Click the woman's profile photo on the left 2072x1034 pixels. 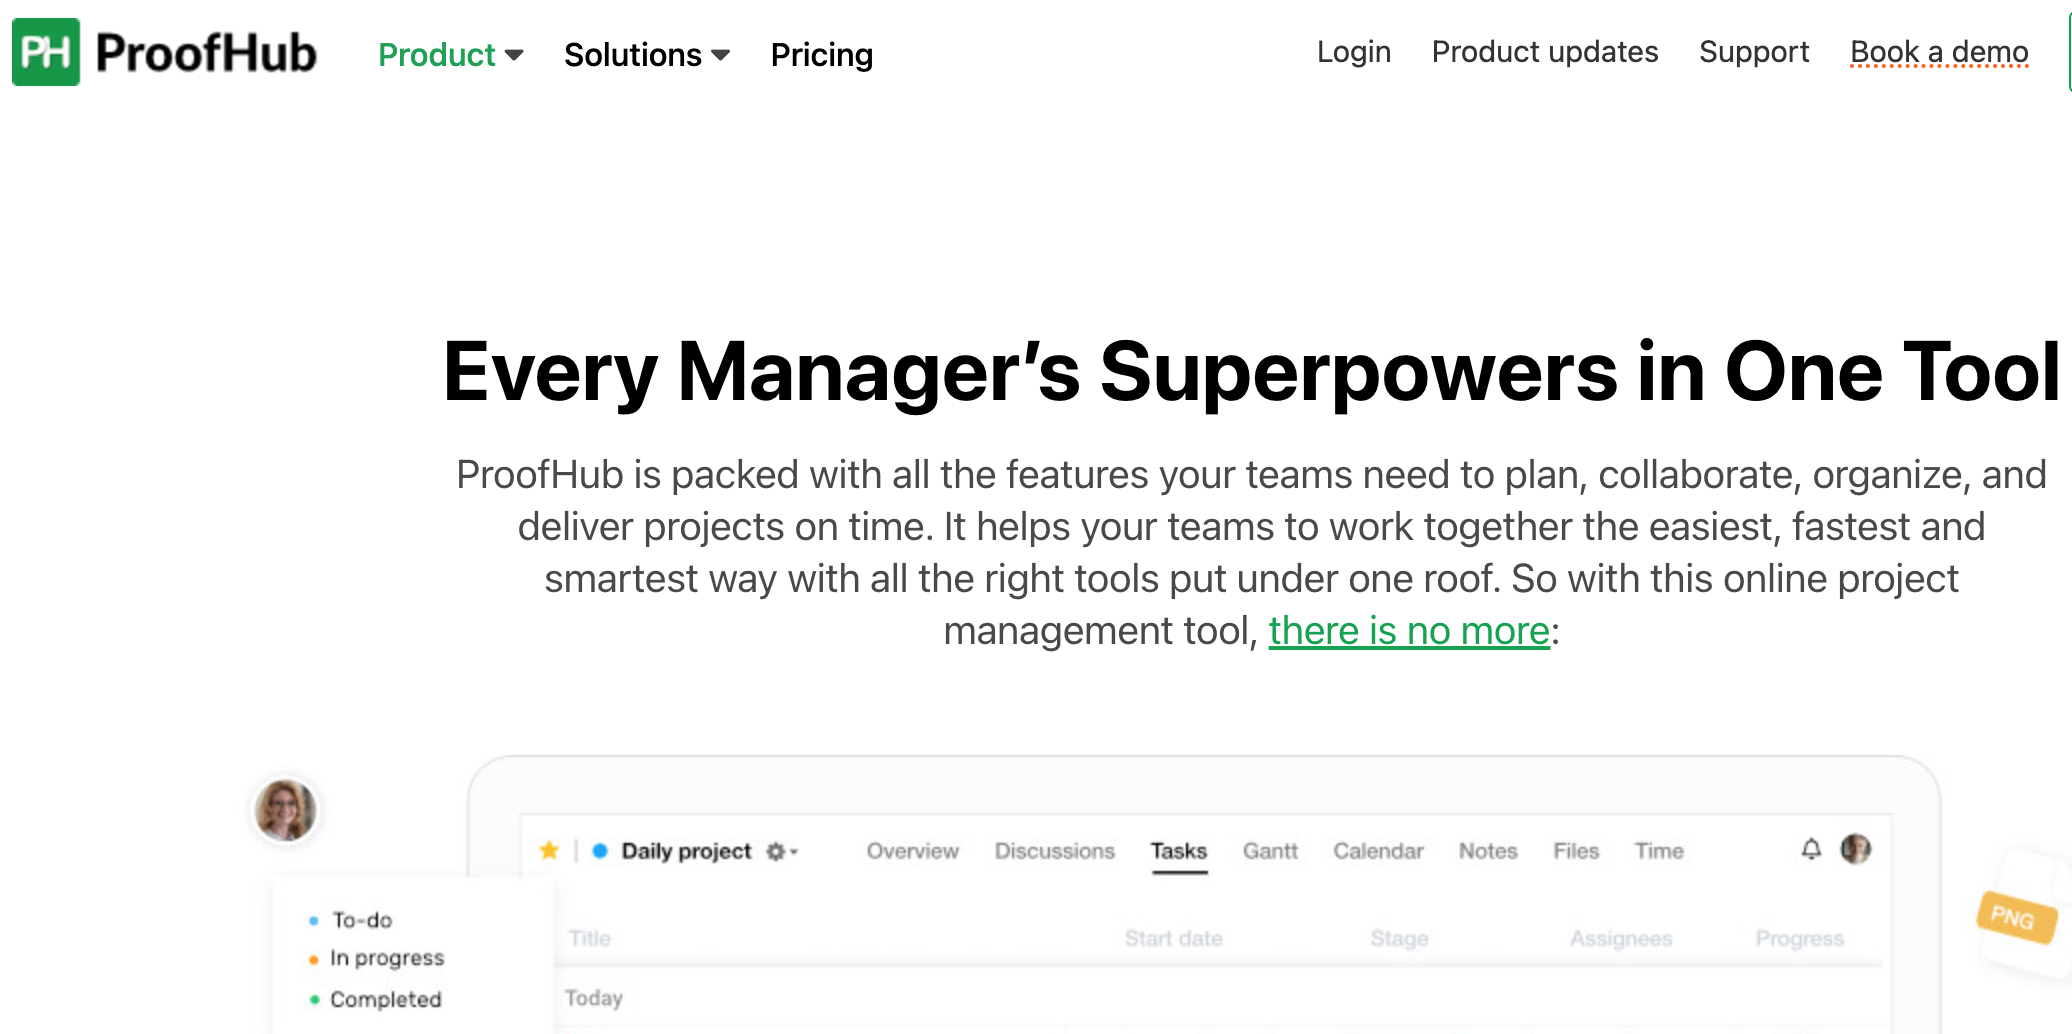coord(285,810)
